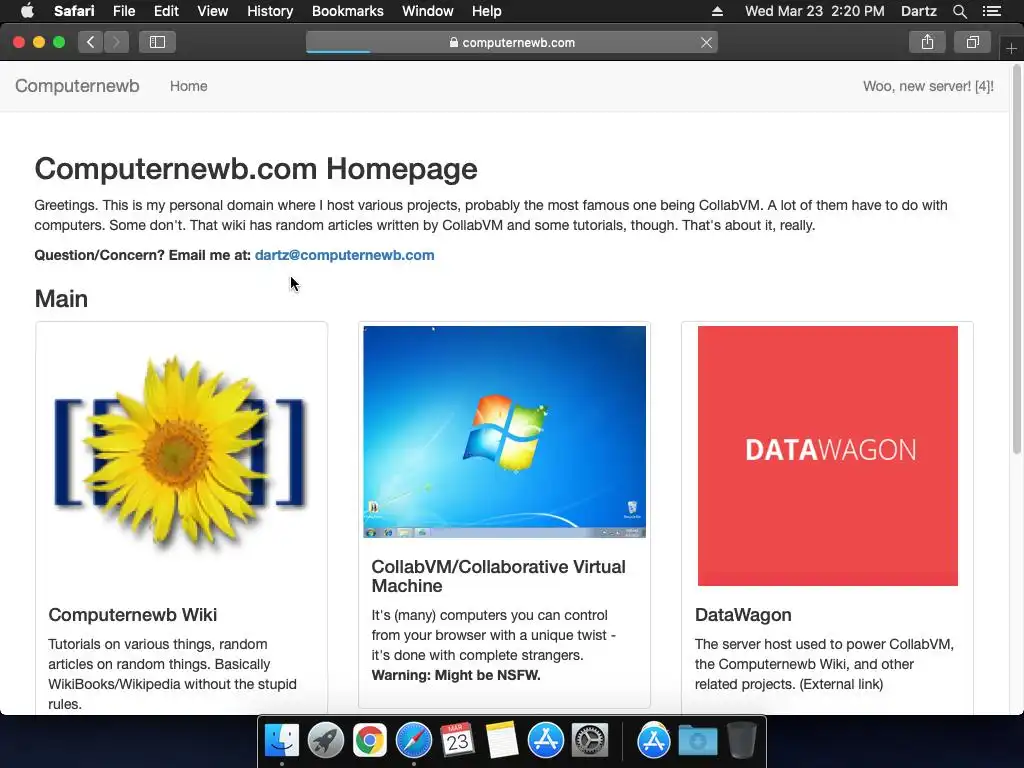The height and width of the screenshot is (768, 1024).
Task: Open the Downloads folder in Dock
Action: (697, 740)
